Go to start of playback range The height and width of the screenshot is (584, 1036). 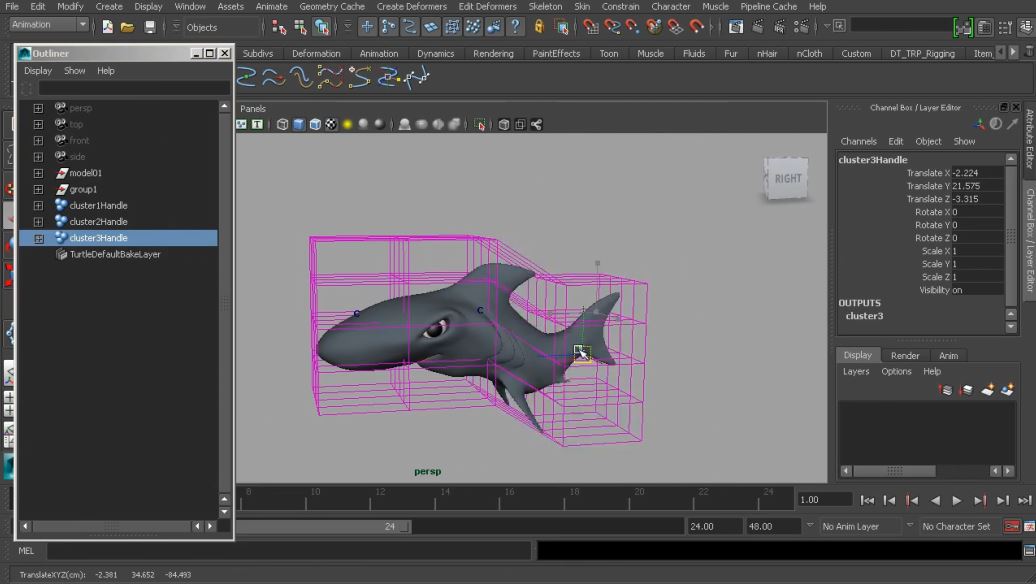[867, 501]
